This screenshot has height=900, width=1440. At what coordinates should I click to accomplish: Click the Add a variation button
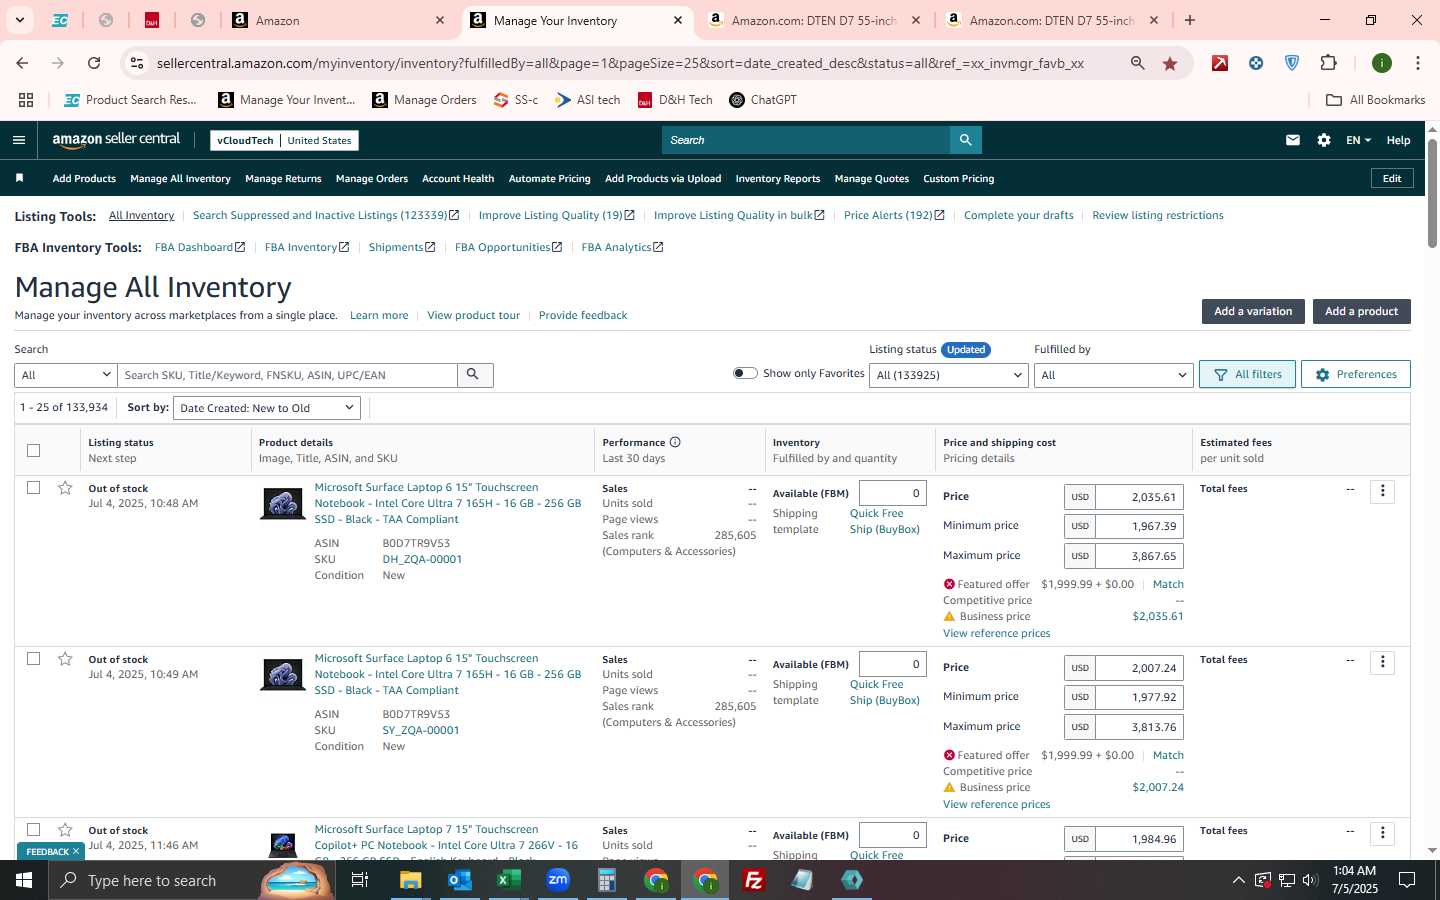pyautogui.click(x=1253, y=311)
